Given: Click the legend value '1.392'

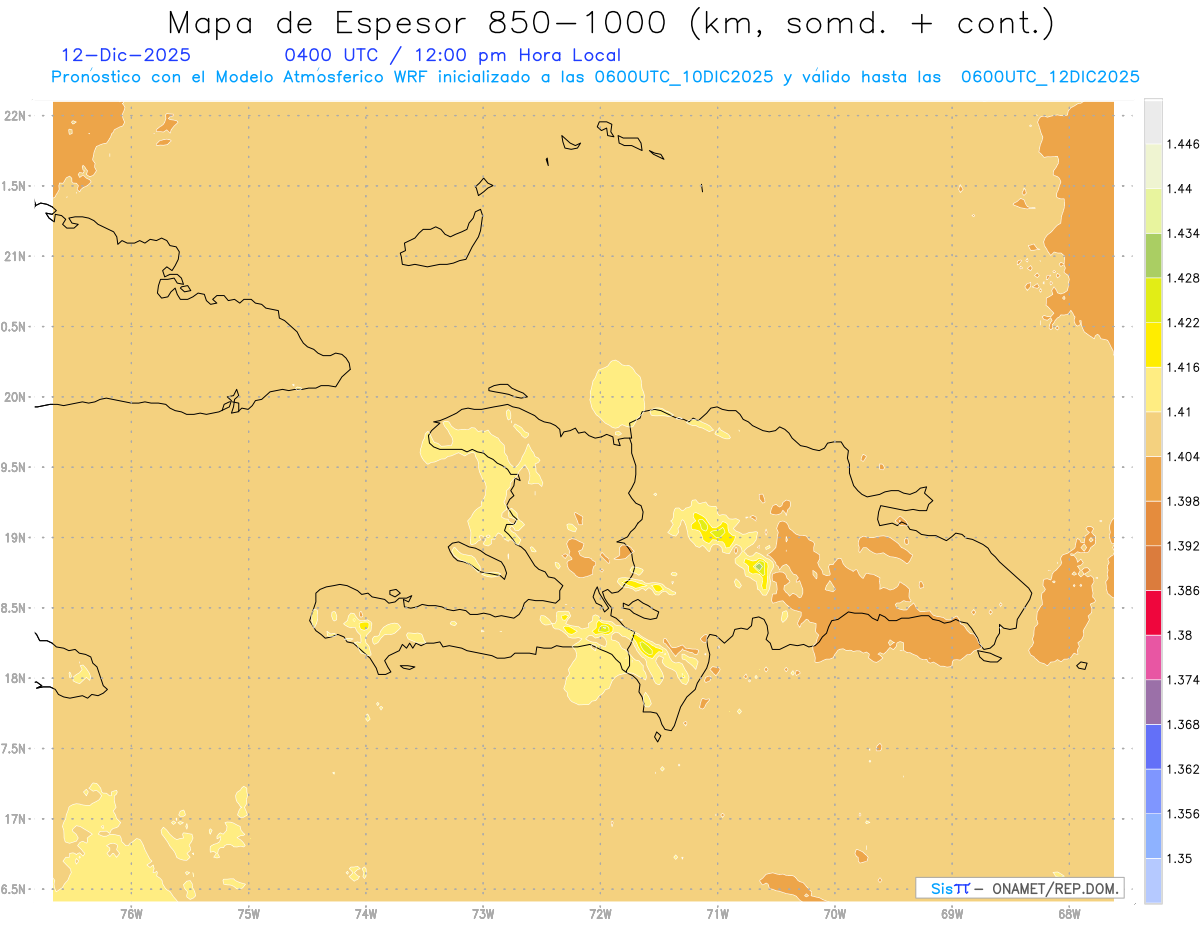Looking at the screenshot, I should 1184,546.
